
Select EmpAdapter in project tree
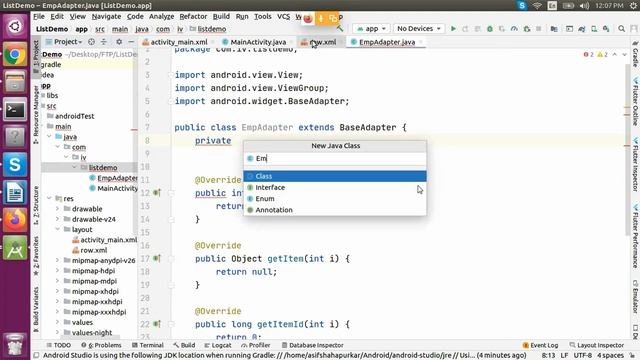coord(113,178)
